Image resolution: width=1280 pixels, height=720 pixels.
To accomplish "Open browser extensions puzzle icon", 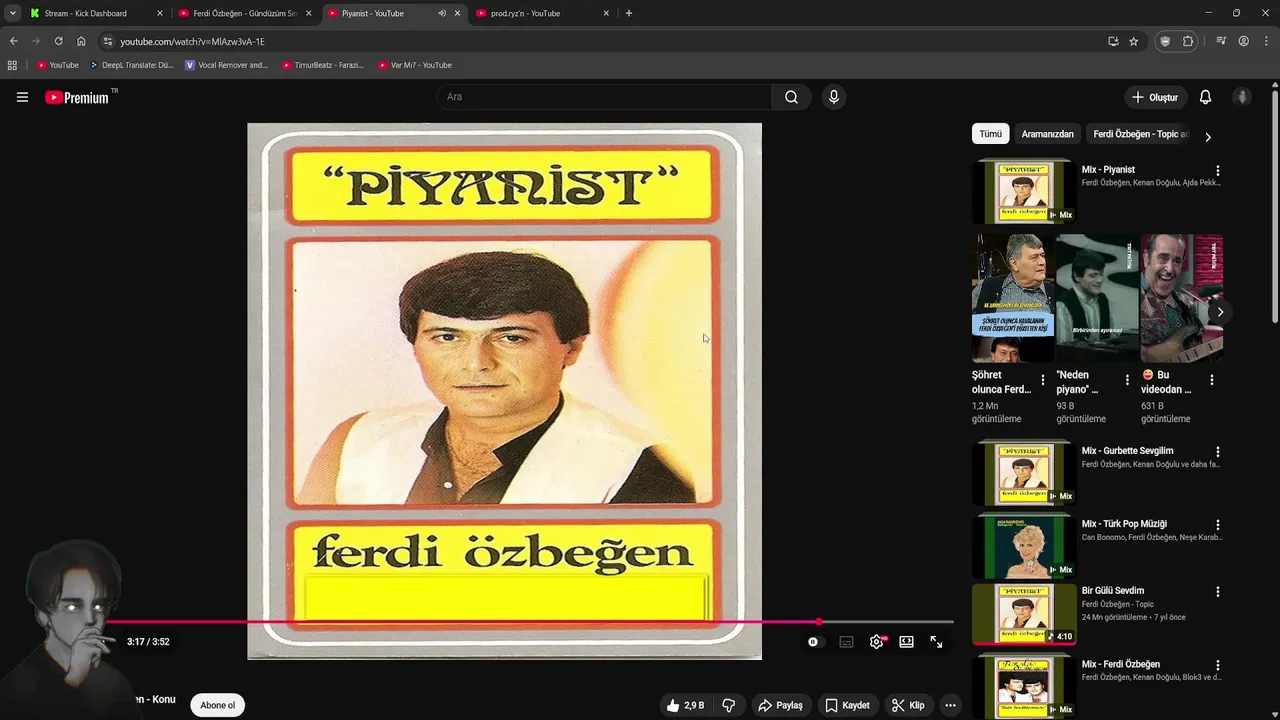I will coord(1188,41).
